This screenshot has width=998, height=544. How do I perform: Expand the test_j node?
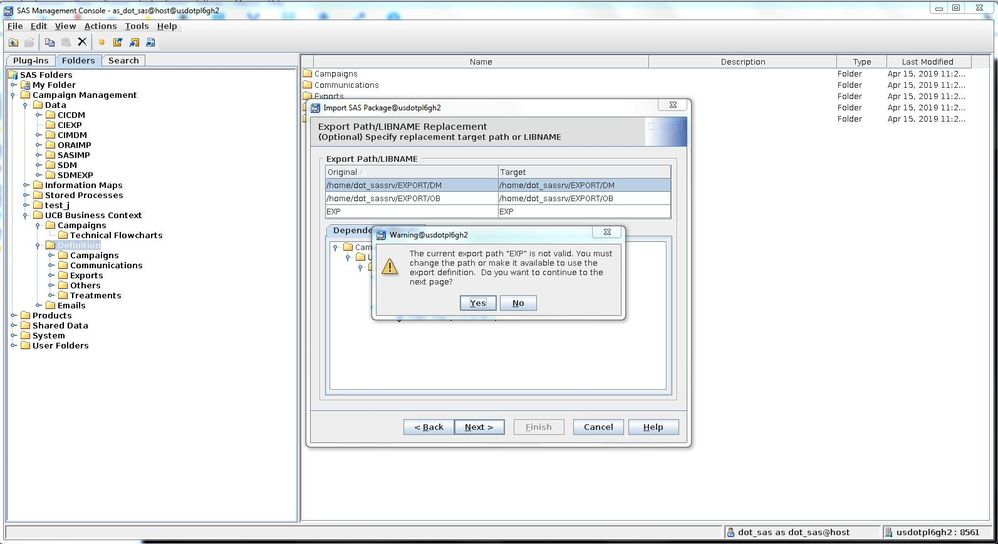[x=25, y=206]
